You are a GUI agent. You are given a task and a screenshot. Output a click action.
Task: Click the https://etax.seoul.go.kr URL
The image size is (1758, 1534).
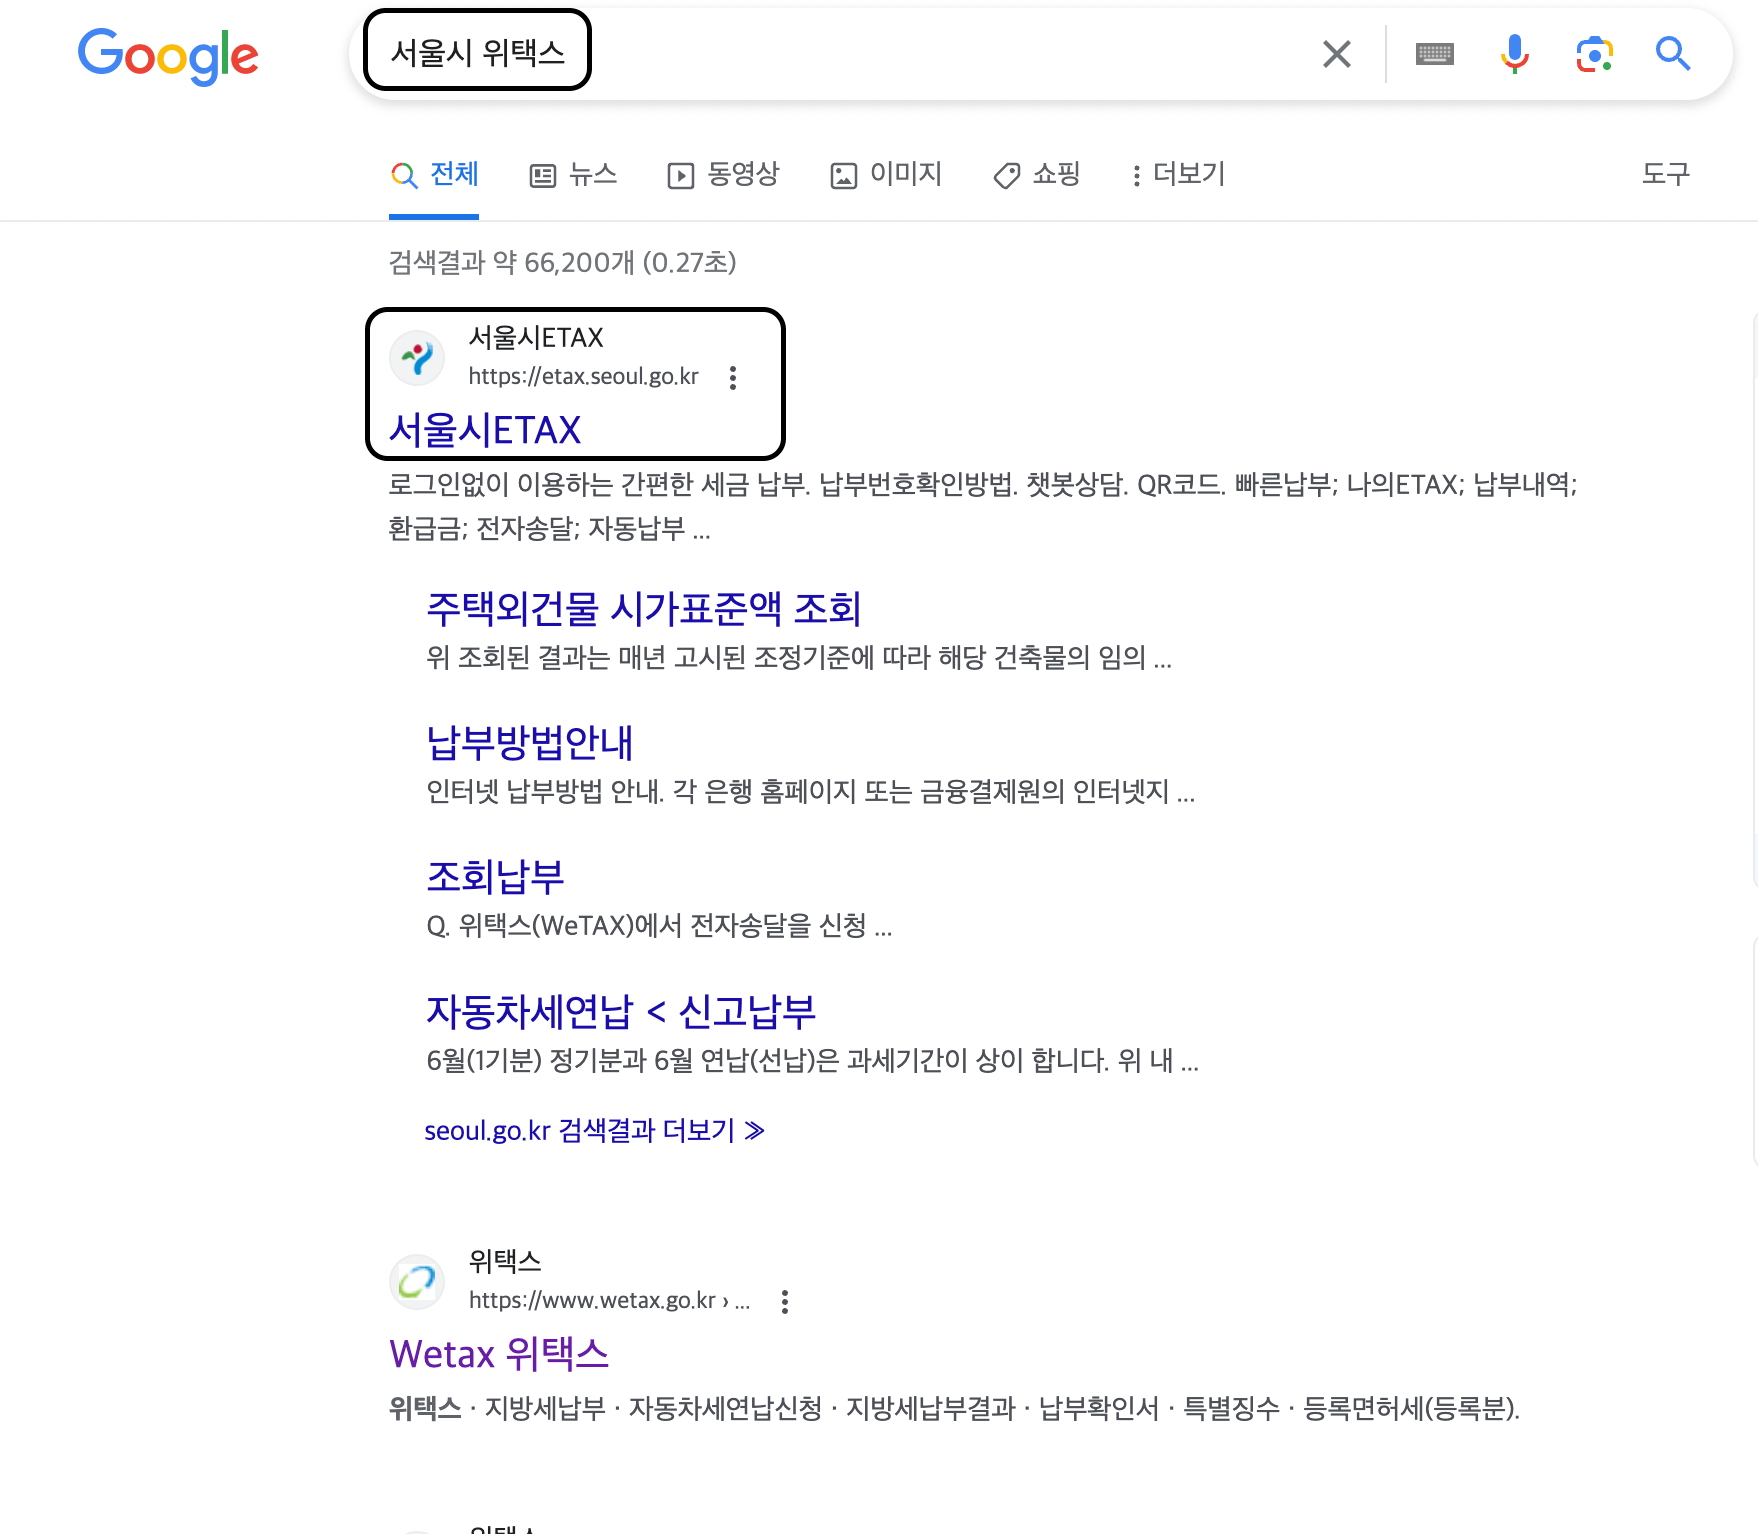[584, 377]
